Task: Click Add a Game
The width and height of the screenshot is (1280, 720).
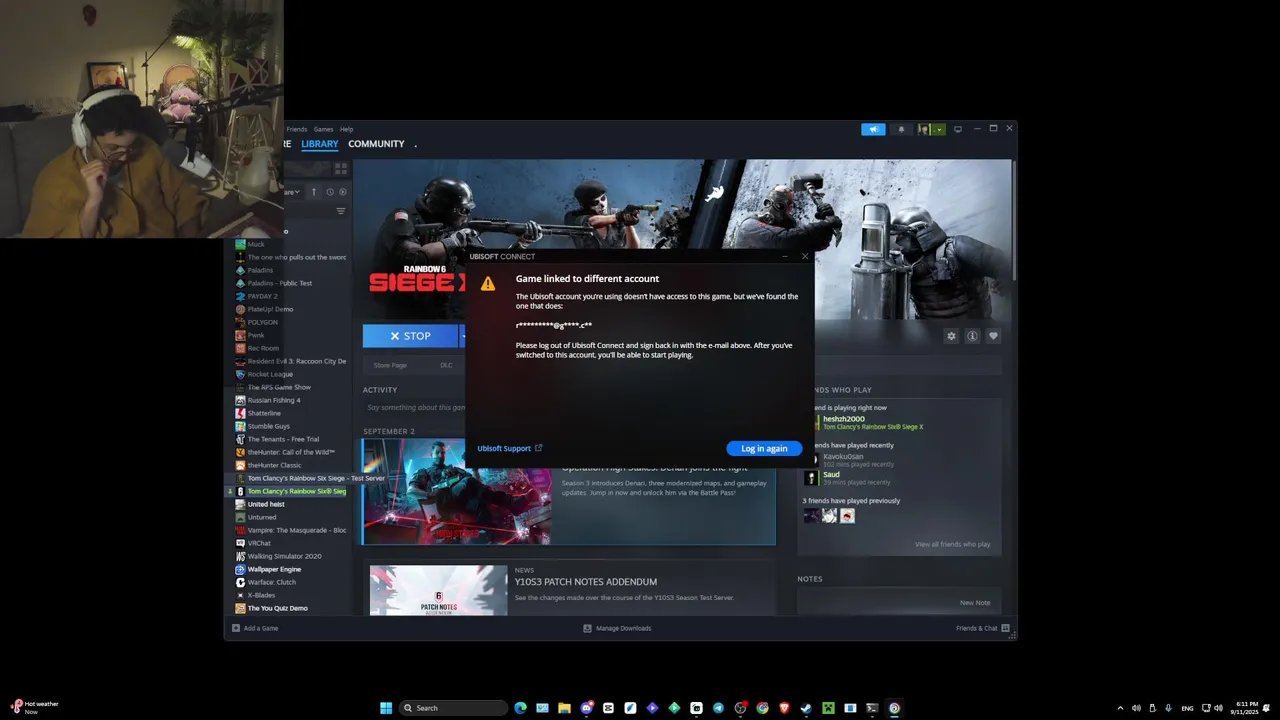Action: pos(255,628)
